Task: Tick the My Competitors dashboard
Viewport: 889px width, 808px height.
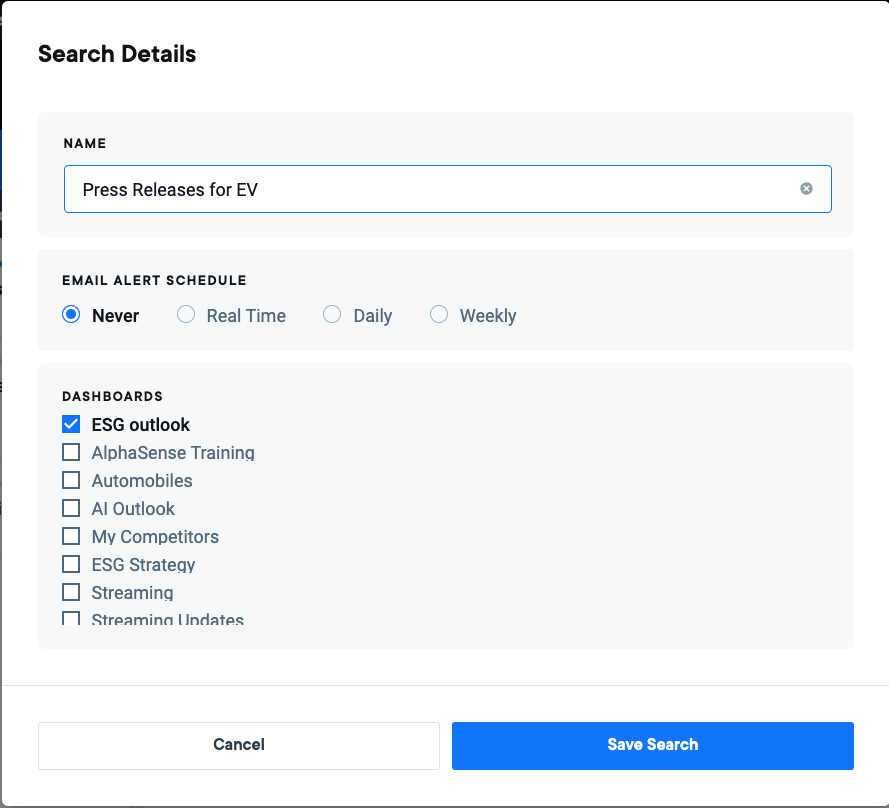Action: pos(71,536)
